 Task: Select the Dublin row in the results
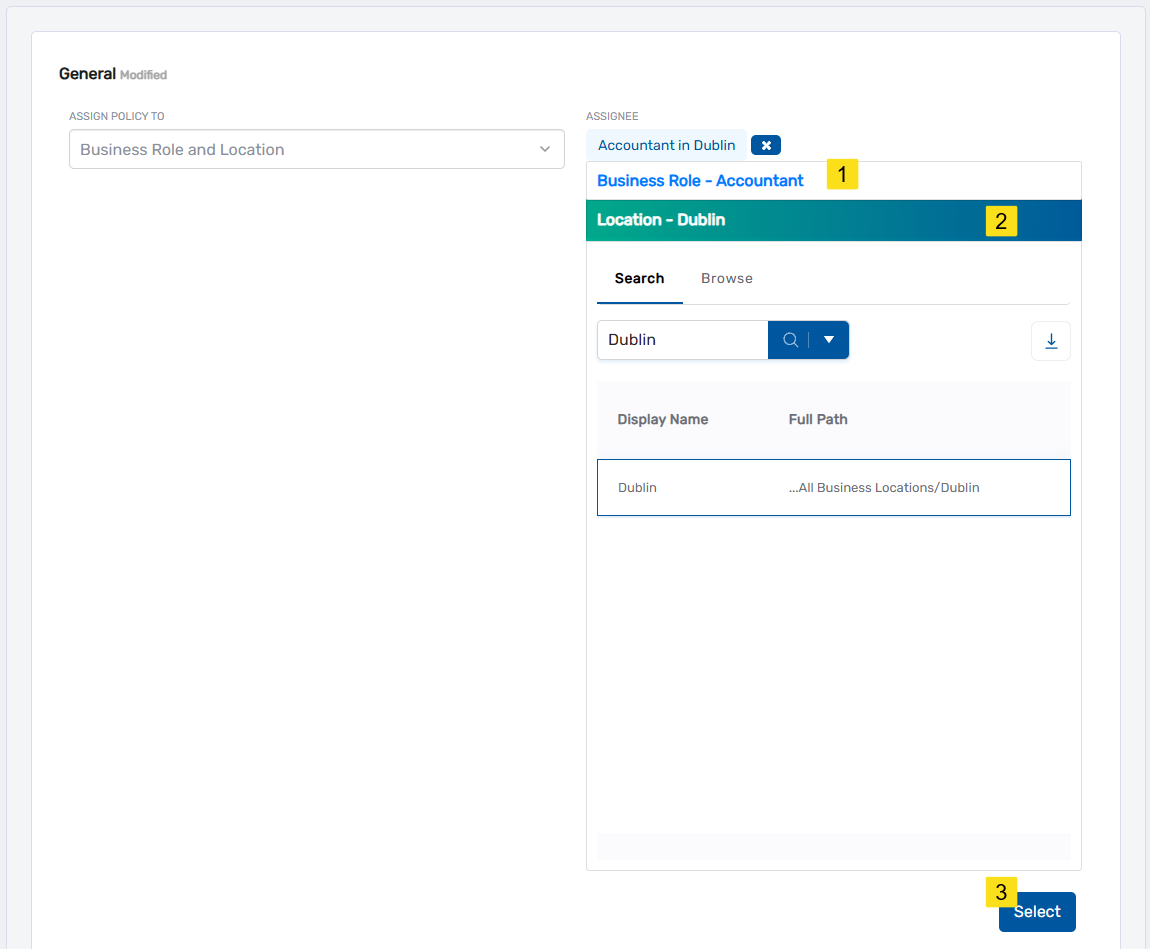coord(833,487)
